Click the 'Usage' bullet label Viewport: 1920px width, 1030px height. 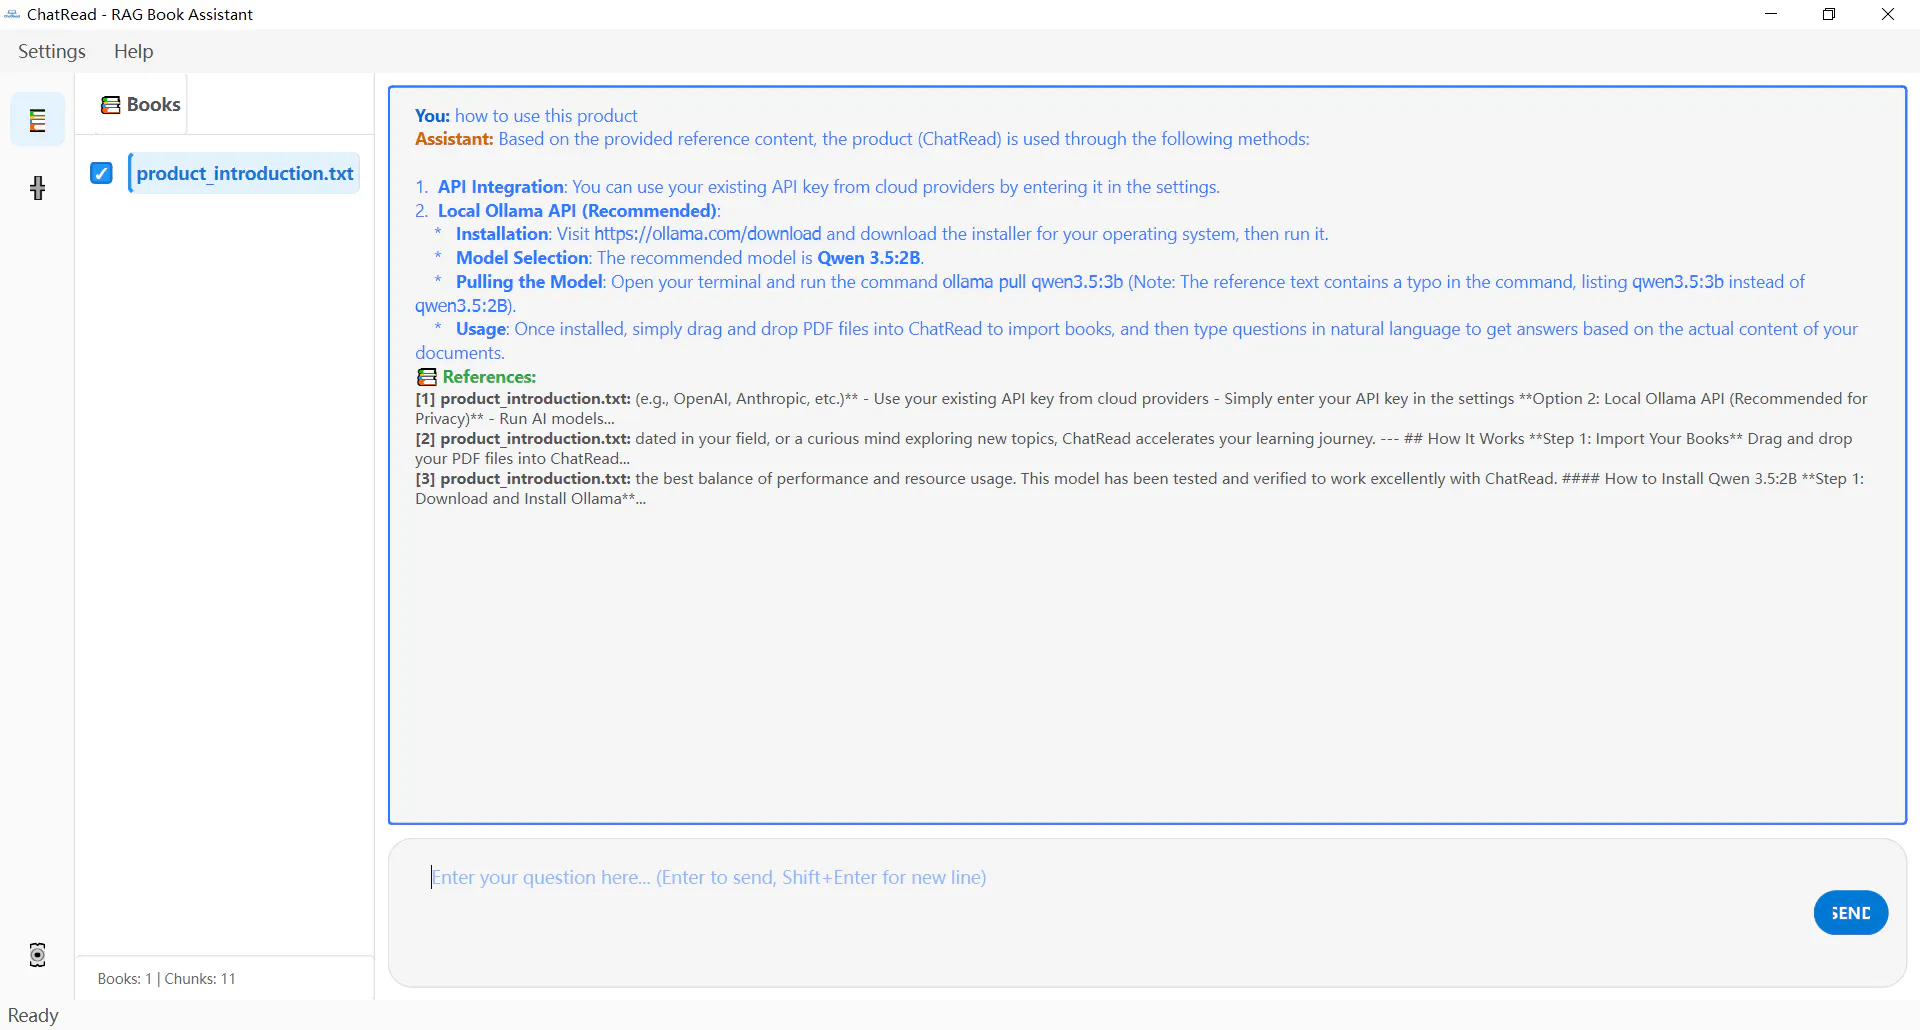tap(481, 329)
